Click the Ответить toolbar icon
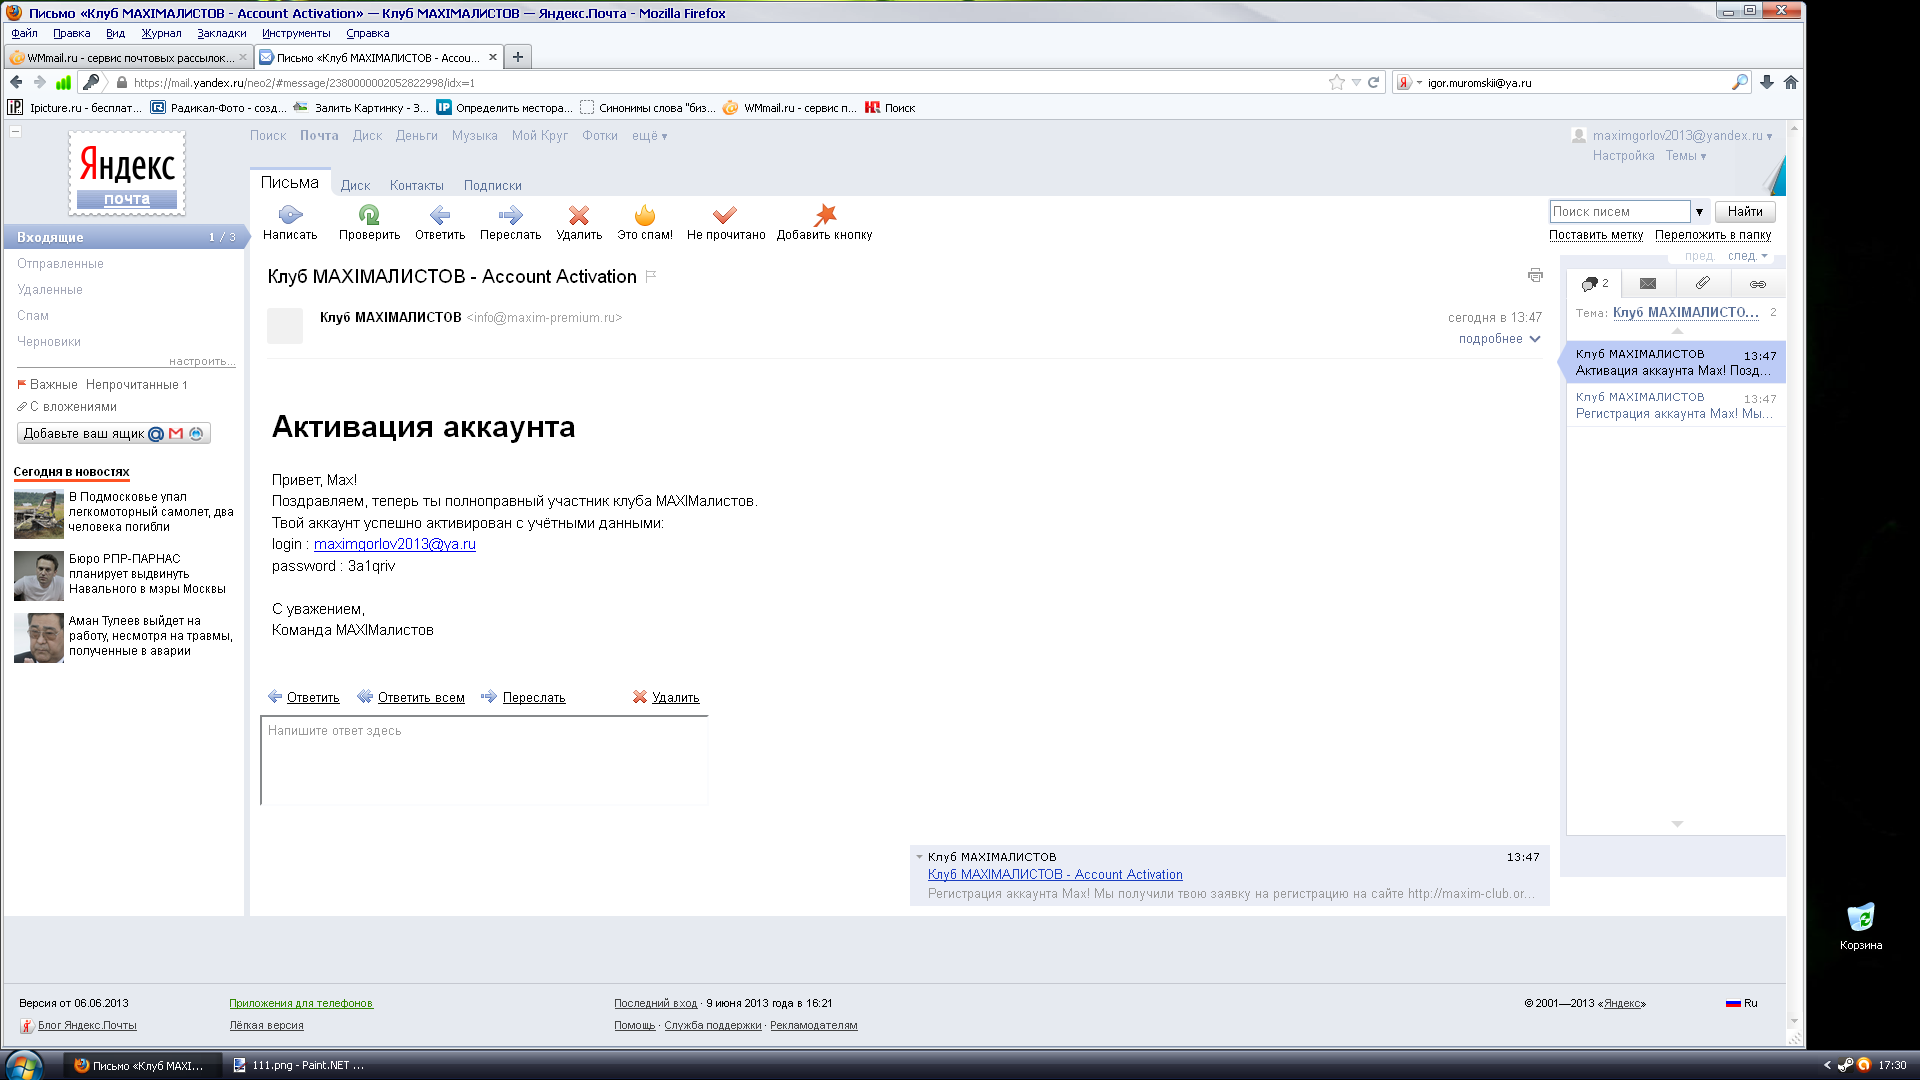The image size is (1920, 1080). [x=440, y=214]
